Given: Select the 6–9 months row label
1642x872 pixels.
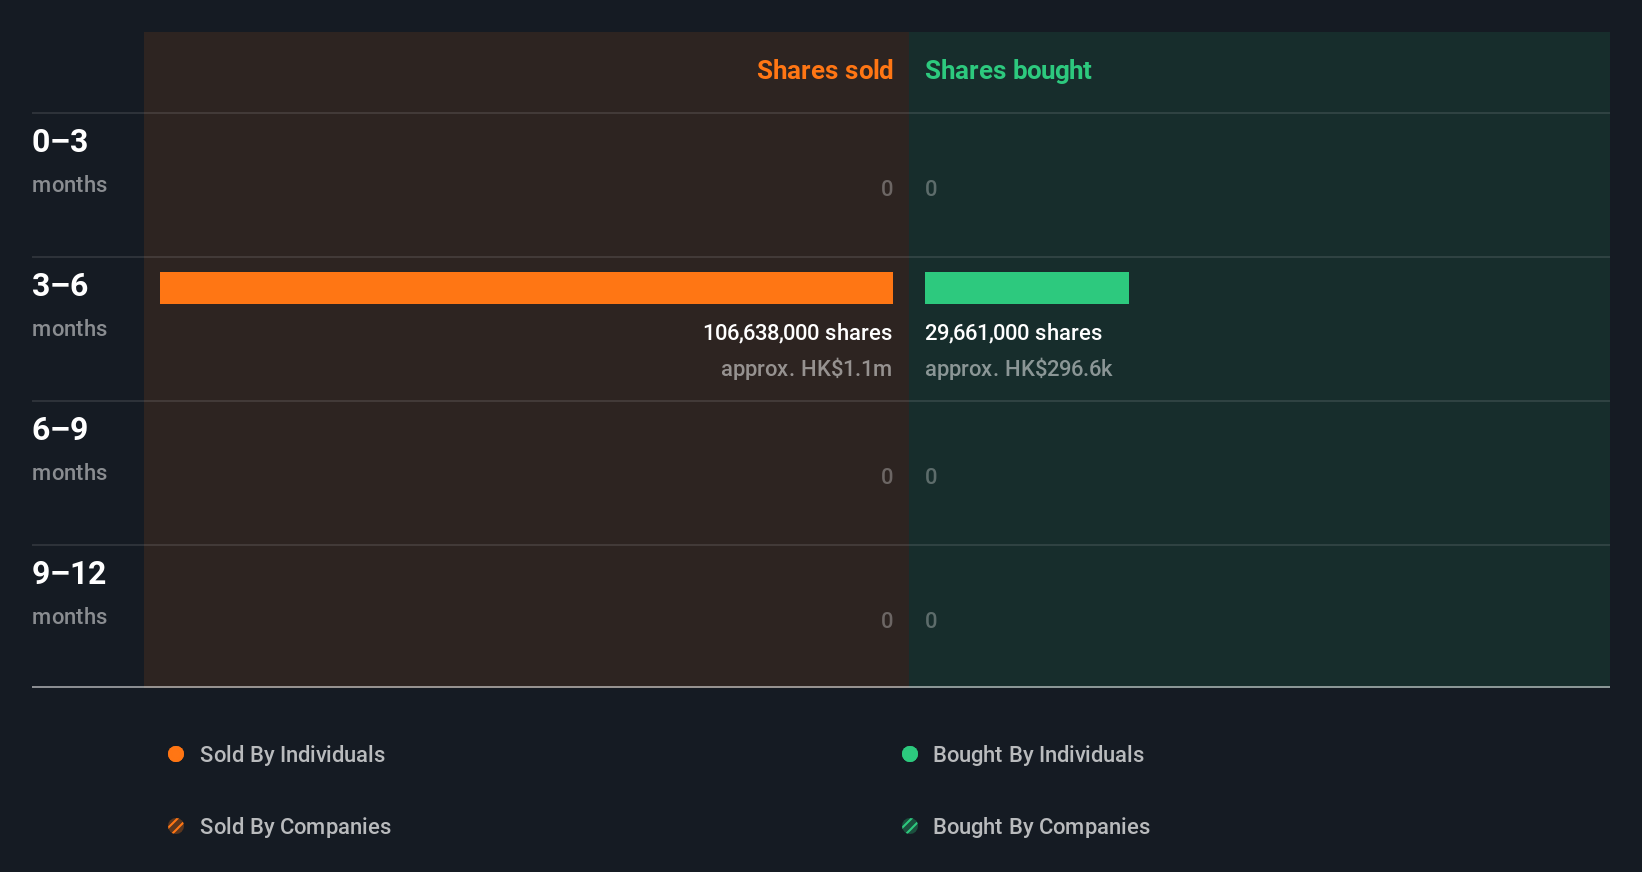Looking at the screenshot, I should pyautogui.click(x=69, y=449).
